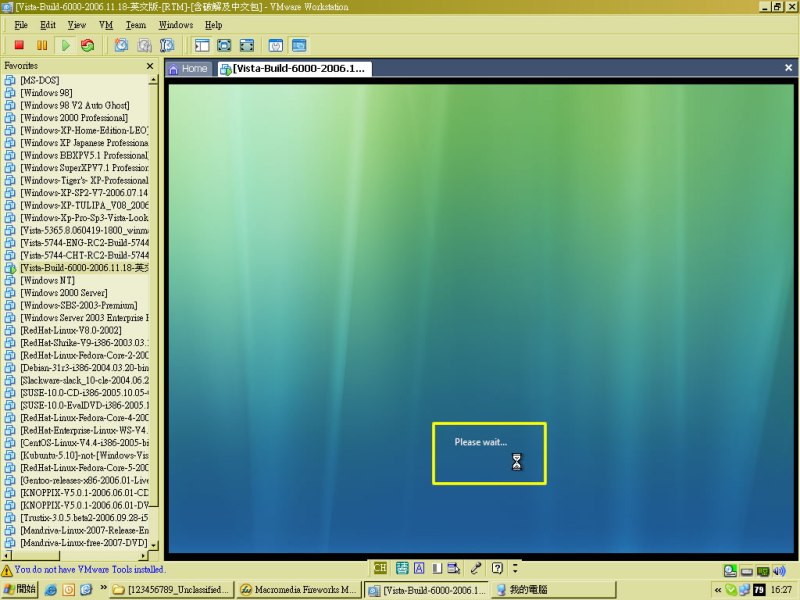800x600 pixels.
Task: Reset the virtual machine via toolbar icon
Action: (88, 45)
